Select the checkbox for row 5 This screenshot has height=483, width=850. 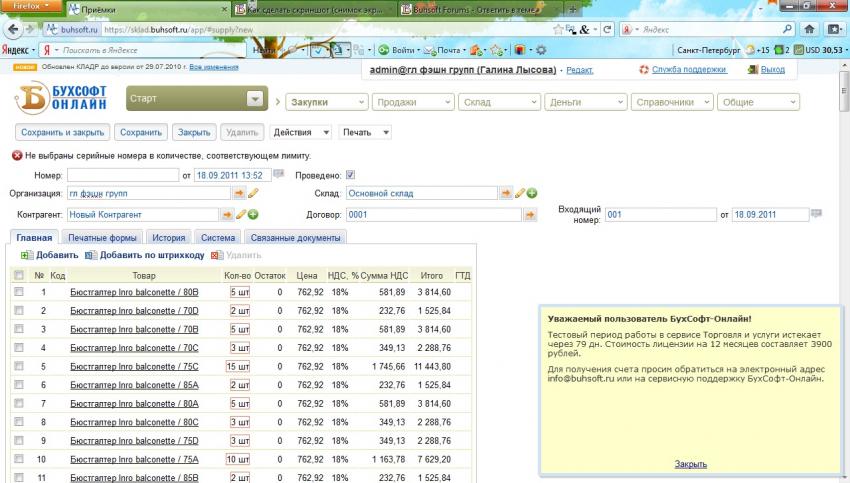[18, 367]
